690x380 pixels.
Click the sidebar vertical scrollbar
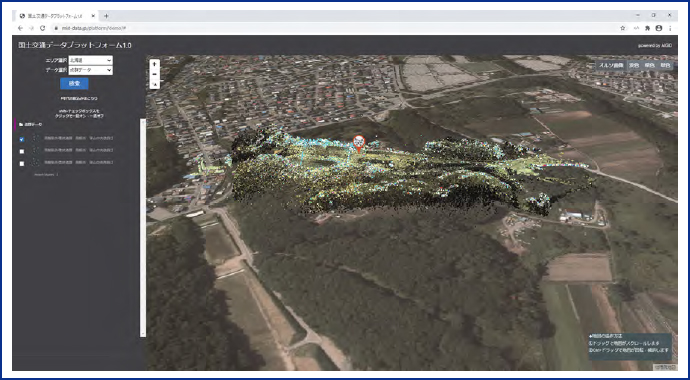143,228
